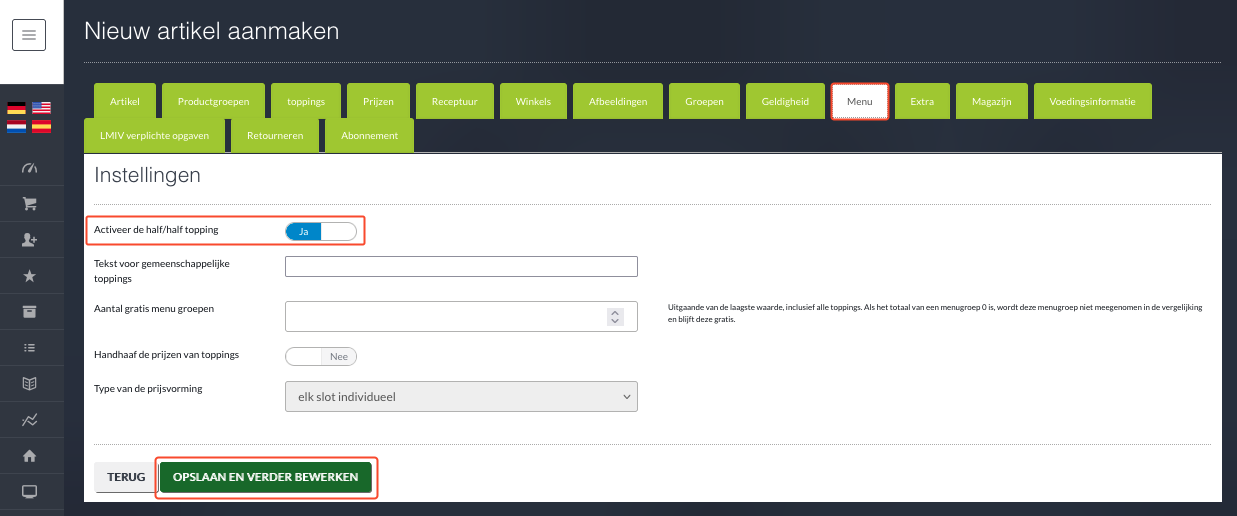The image size is (1237, 516).
Task: Toggle 'Activeer de half/half topping' switch
Action: click(321, 231)
